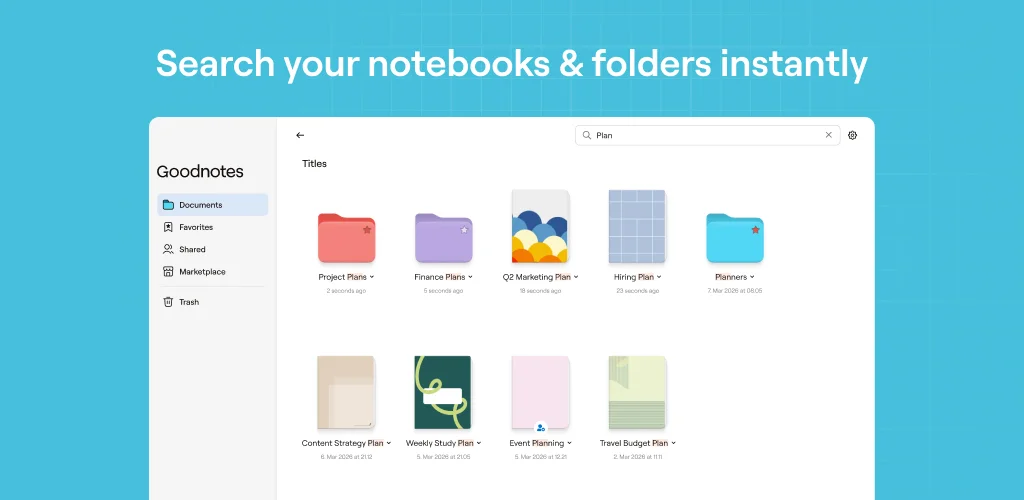Viewport: 1024px width, 500px height.
Task: Expand the Q2 Marketing Plan chevron menu
Action: click(576, 277)
